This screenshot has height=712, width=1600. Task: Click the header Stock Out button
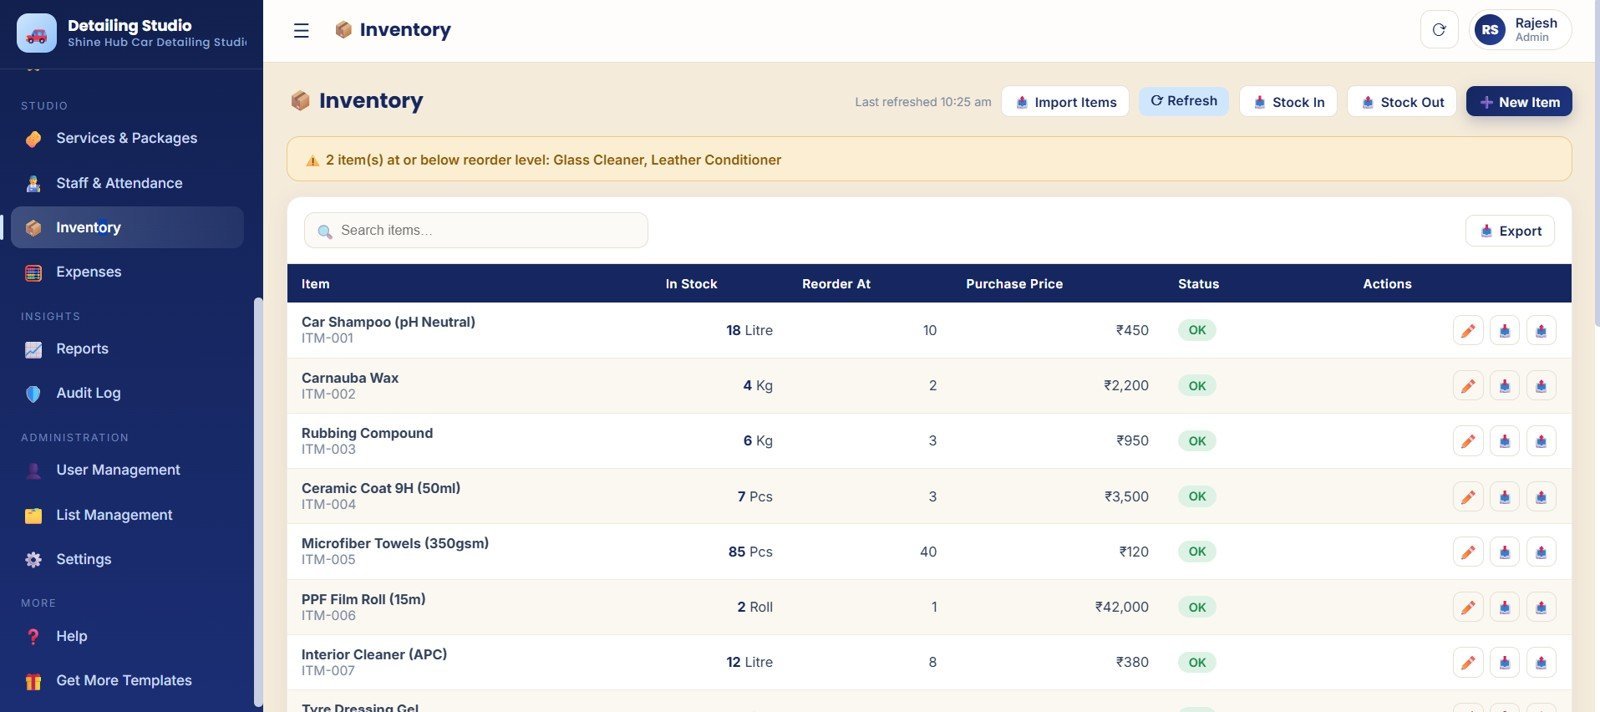[x=1402, y=102]
